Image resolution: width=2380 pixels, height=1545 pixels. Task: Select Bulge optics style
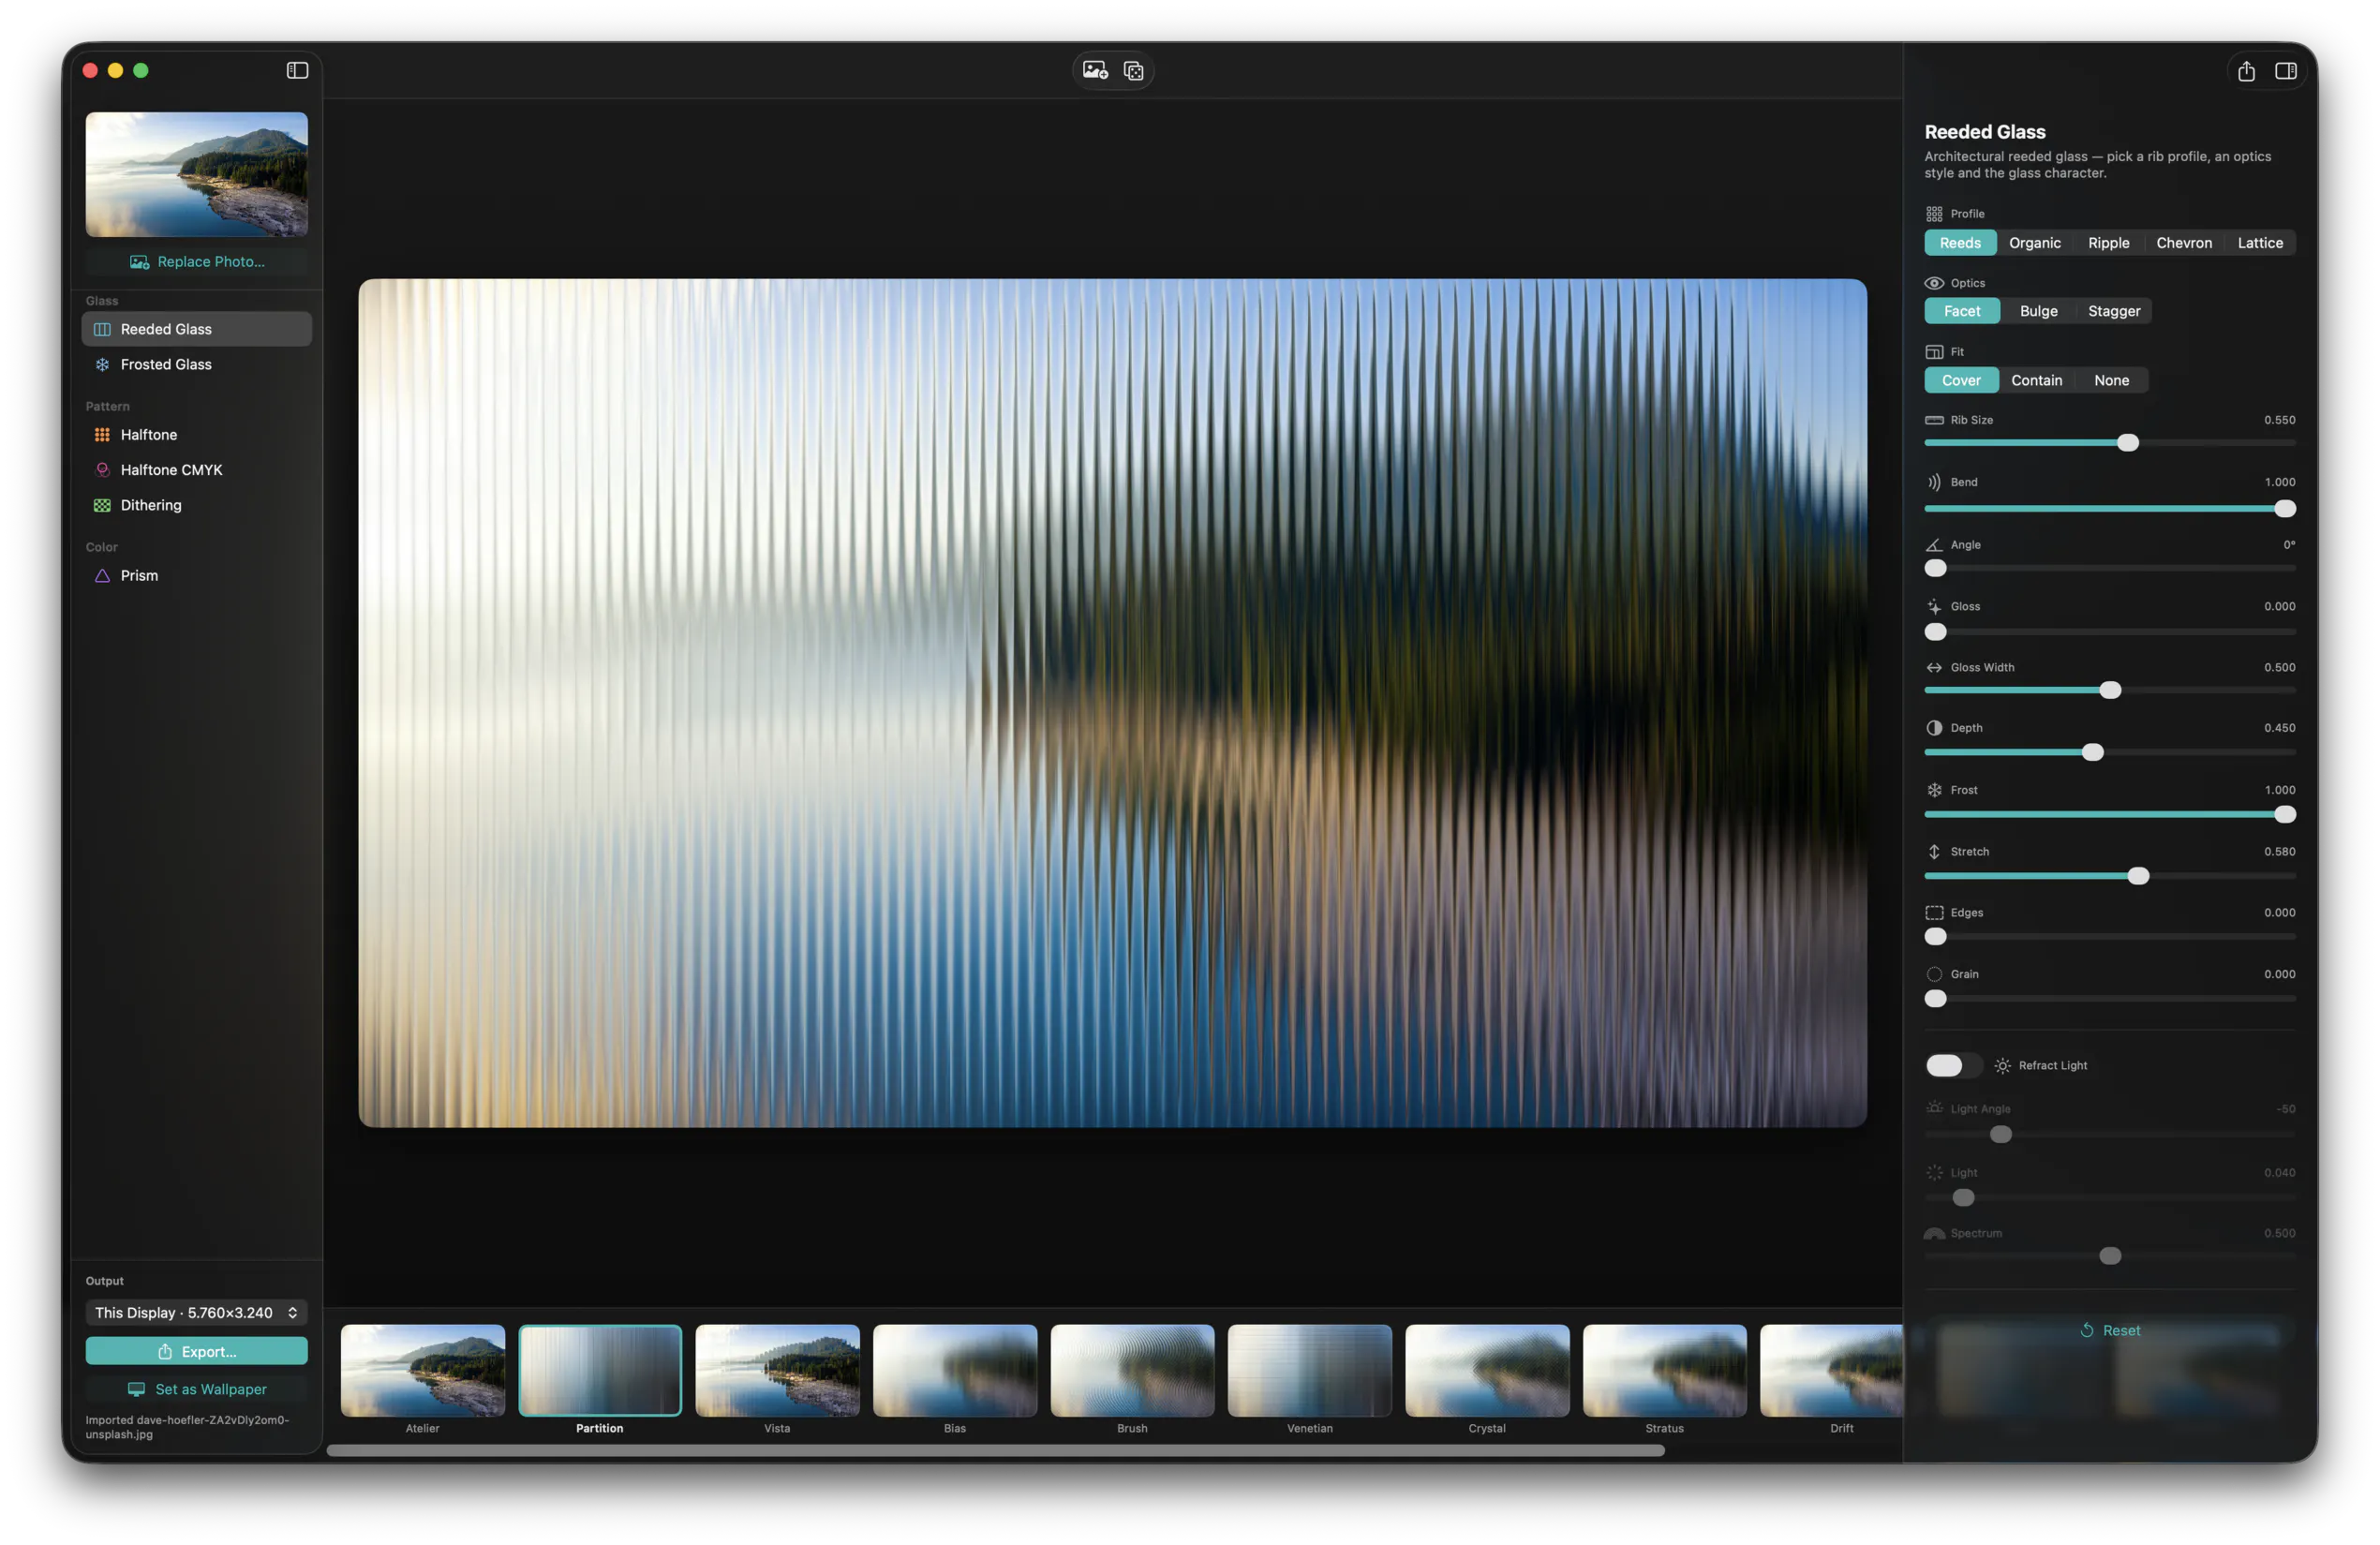tap(2038, 311)
